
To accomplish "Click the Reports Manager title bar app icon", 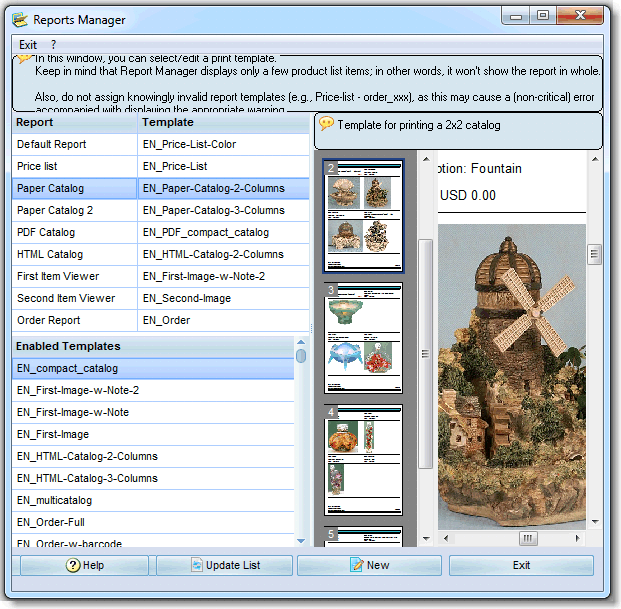I will pos(20,20).
